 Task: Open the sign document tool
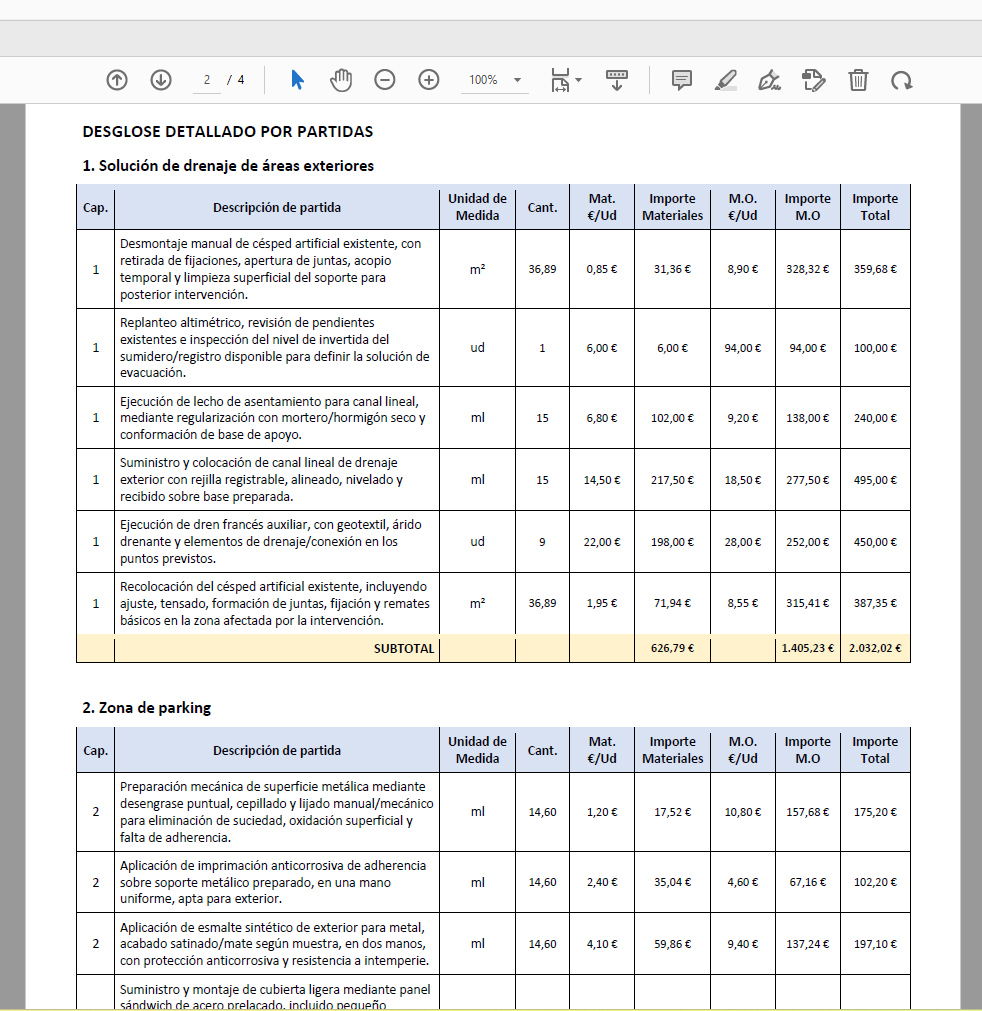(769, 81)
